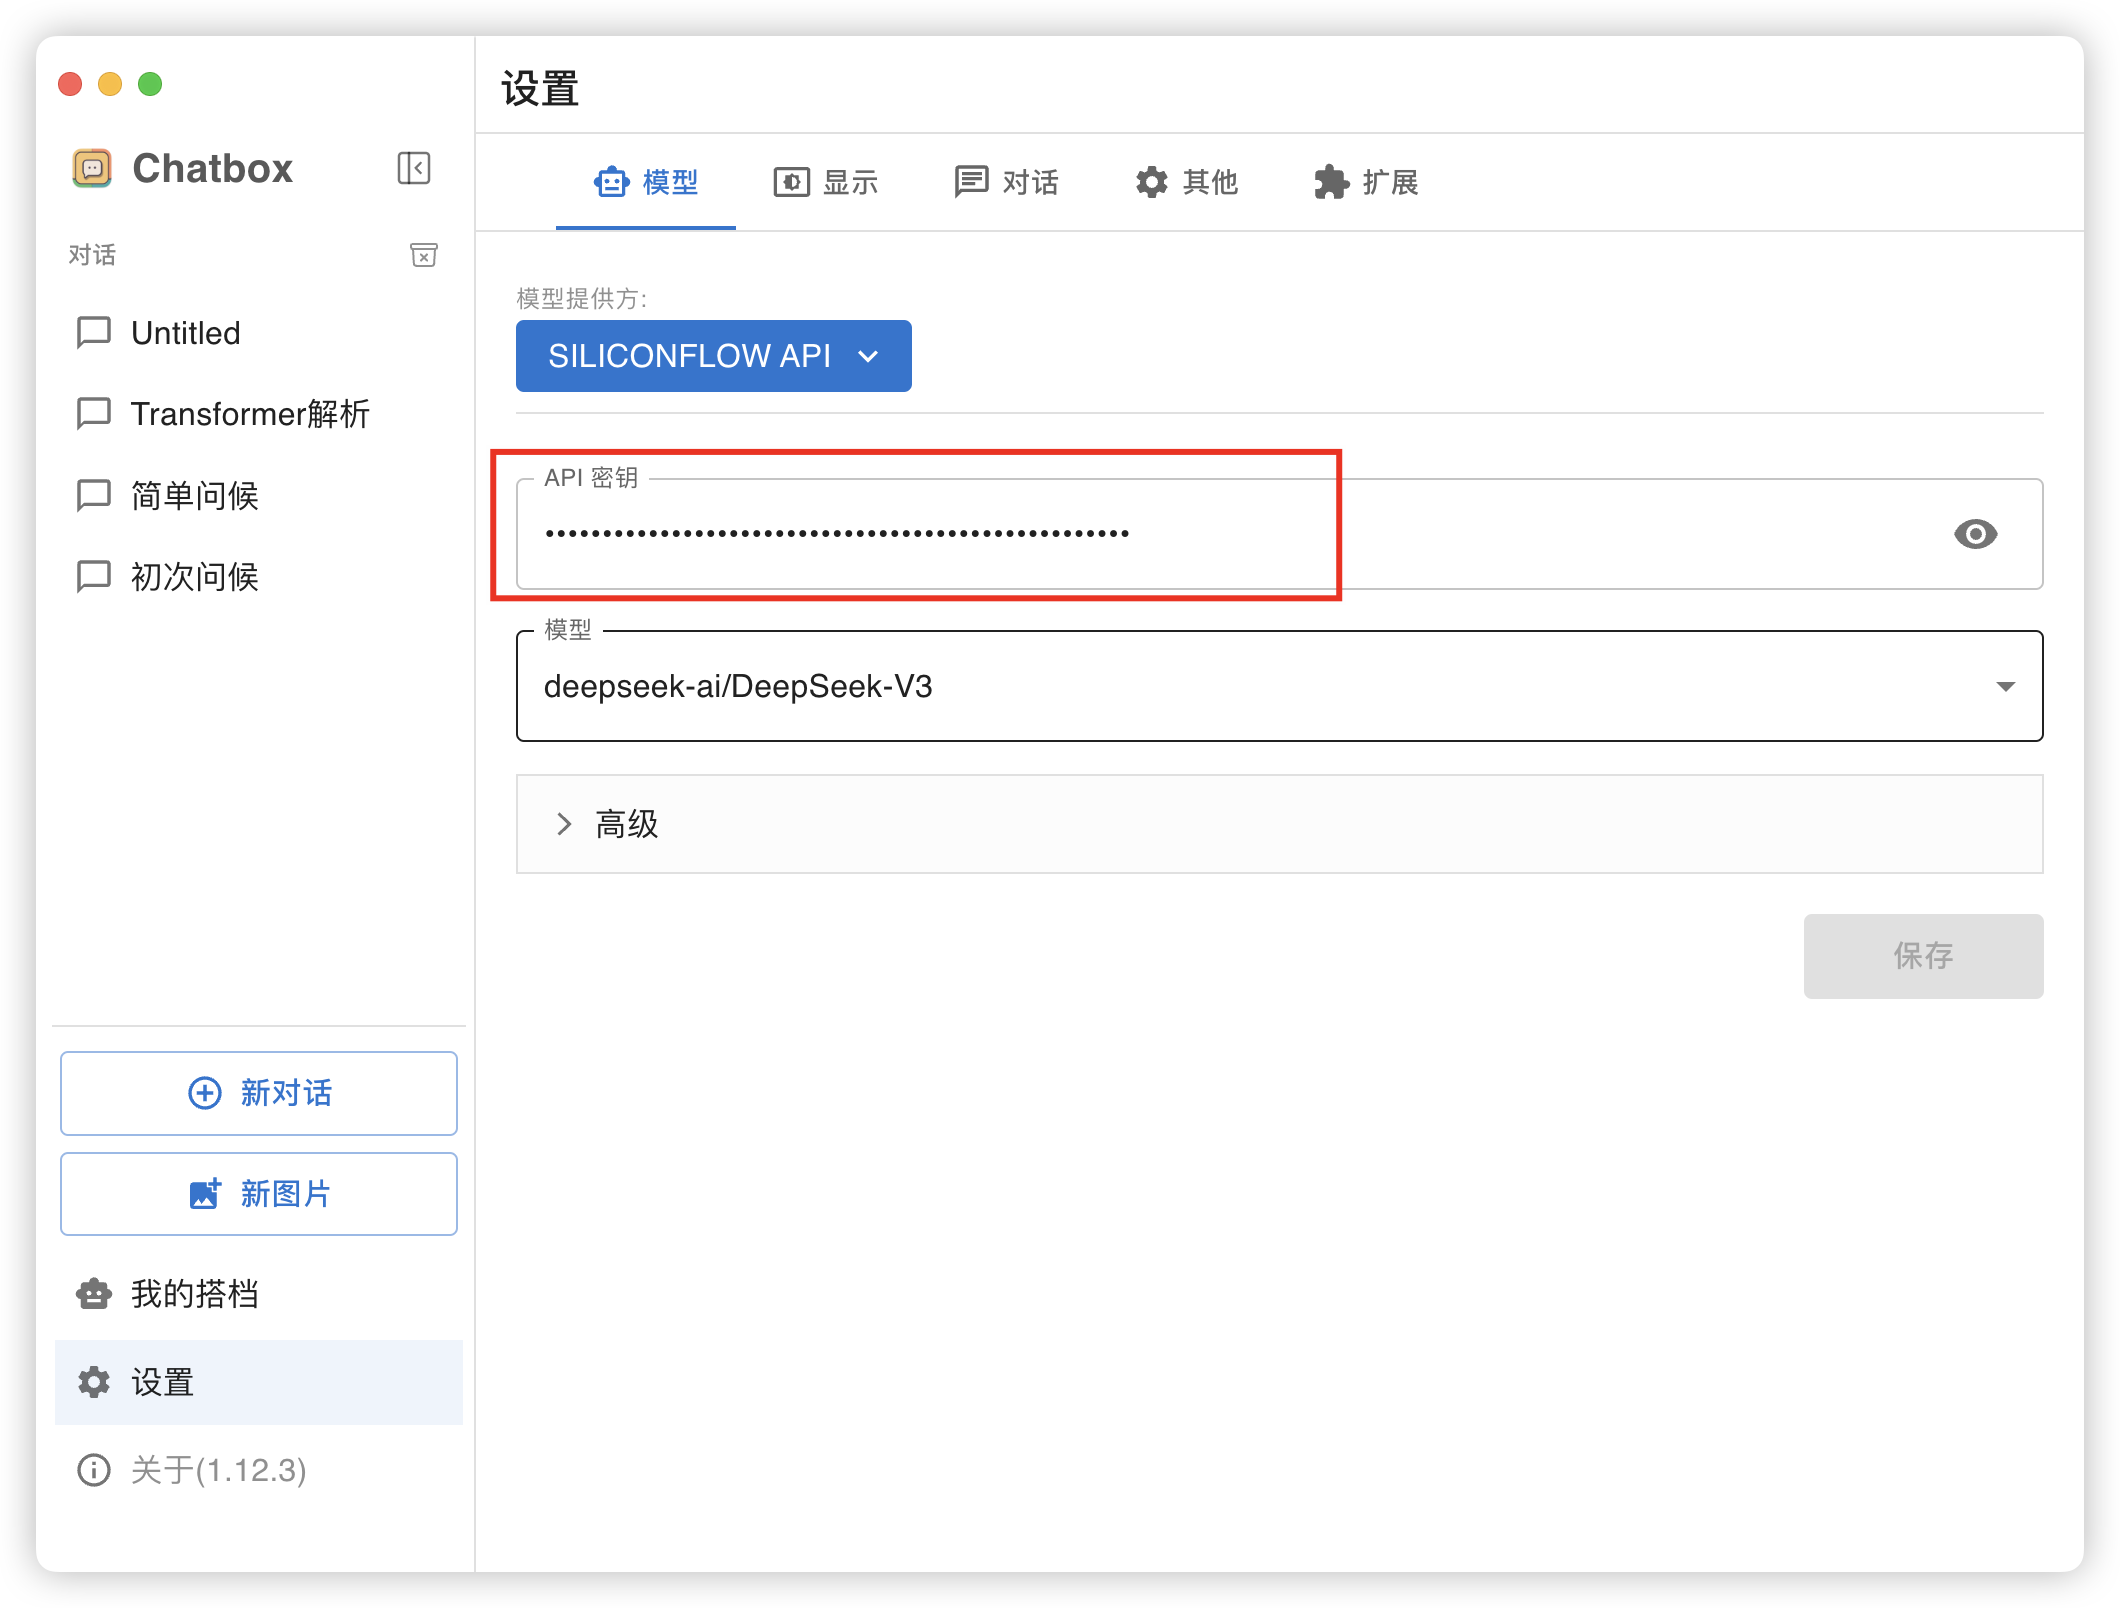Switch to the 模型 tab
The height and width of the screenshot is (1608, 2120).
645,182
